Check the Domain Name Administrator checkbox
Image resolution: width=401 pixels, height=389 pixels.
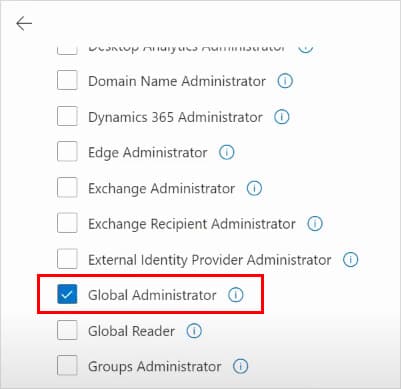tap(67, 80)
